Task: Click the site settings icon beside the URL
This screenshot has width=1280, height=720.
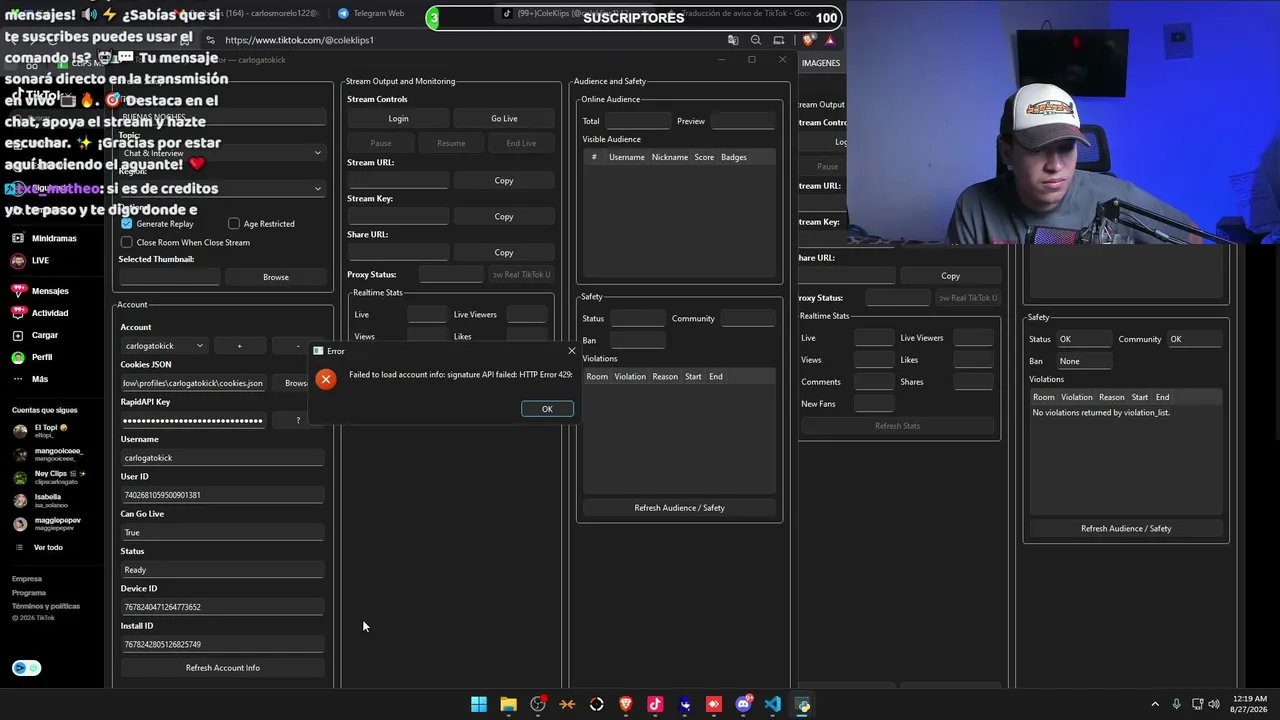Action: tap(210, 40)
